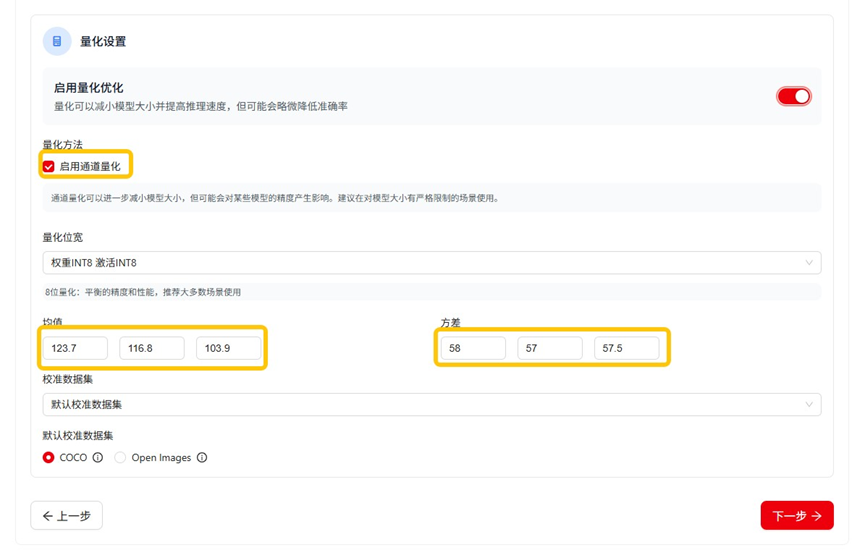Open the 默认校准数据集 calibration dropdown

pos(432,405)
